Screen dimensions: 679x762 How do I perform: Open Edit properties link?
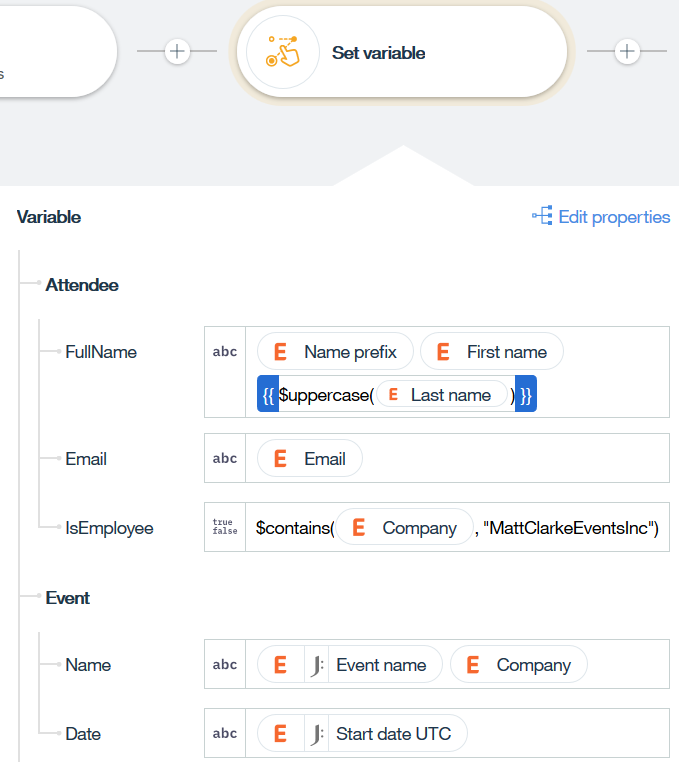click(x=613, y=217)
